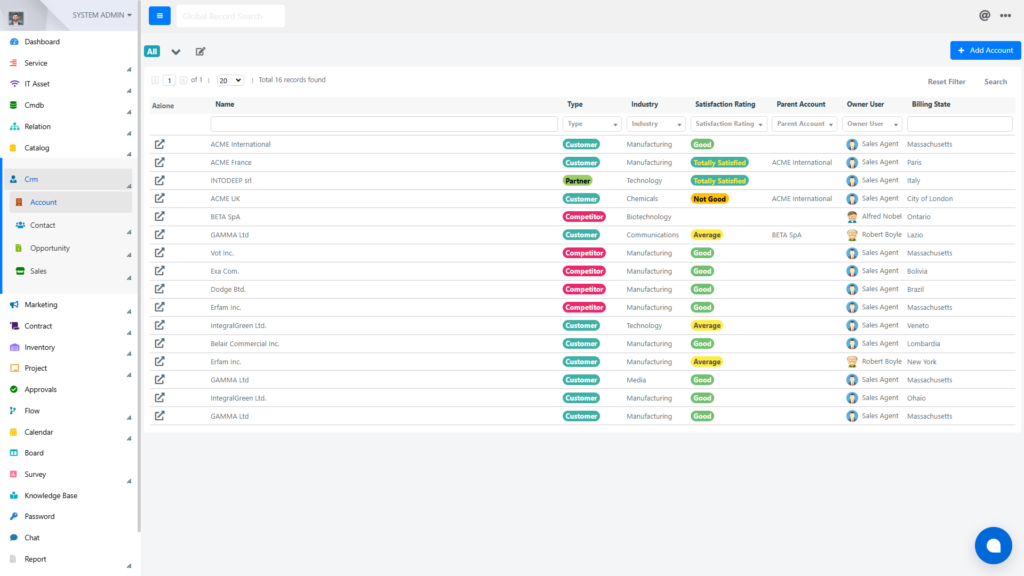Click the Dashboard sidebar icon

tap(14, 42)
